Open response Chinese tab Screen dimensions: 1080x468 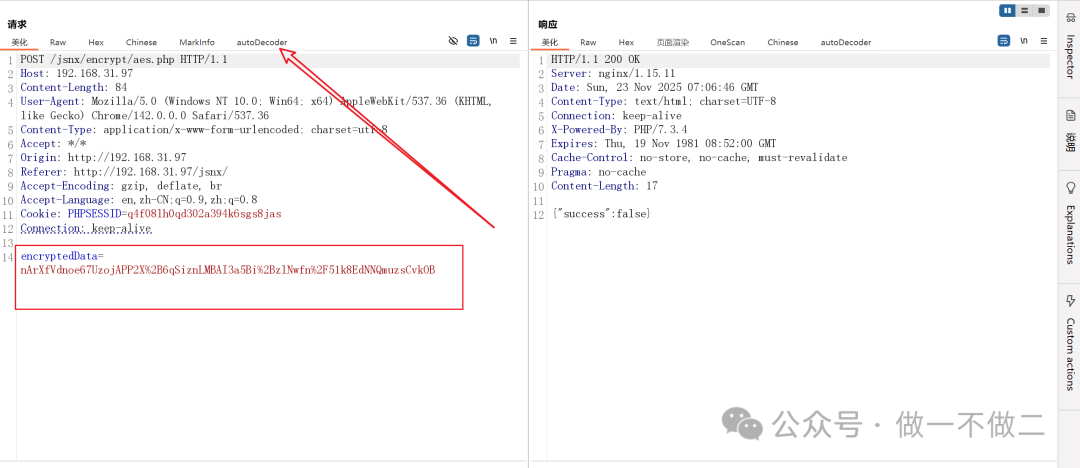782,42
